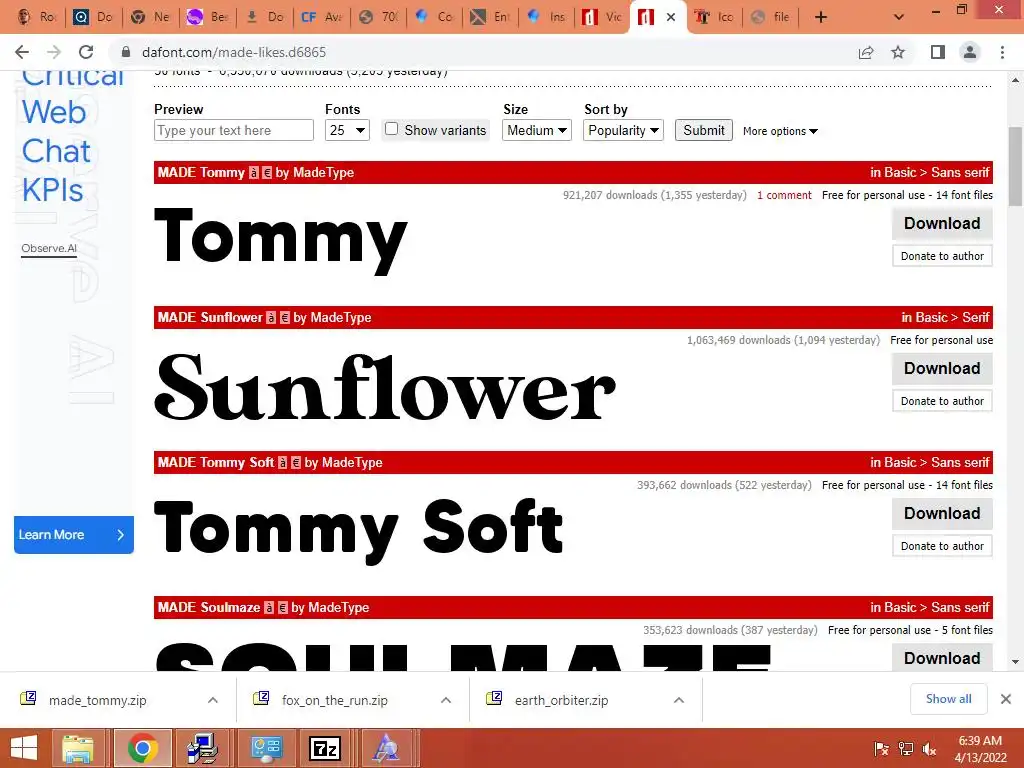1024x768 pixels.
Task: Open MADE Tommy font title link
Action: pyautogui.click(x=201, y=173)
